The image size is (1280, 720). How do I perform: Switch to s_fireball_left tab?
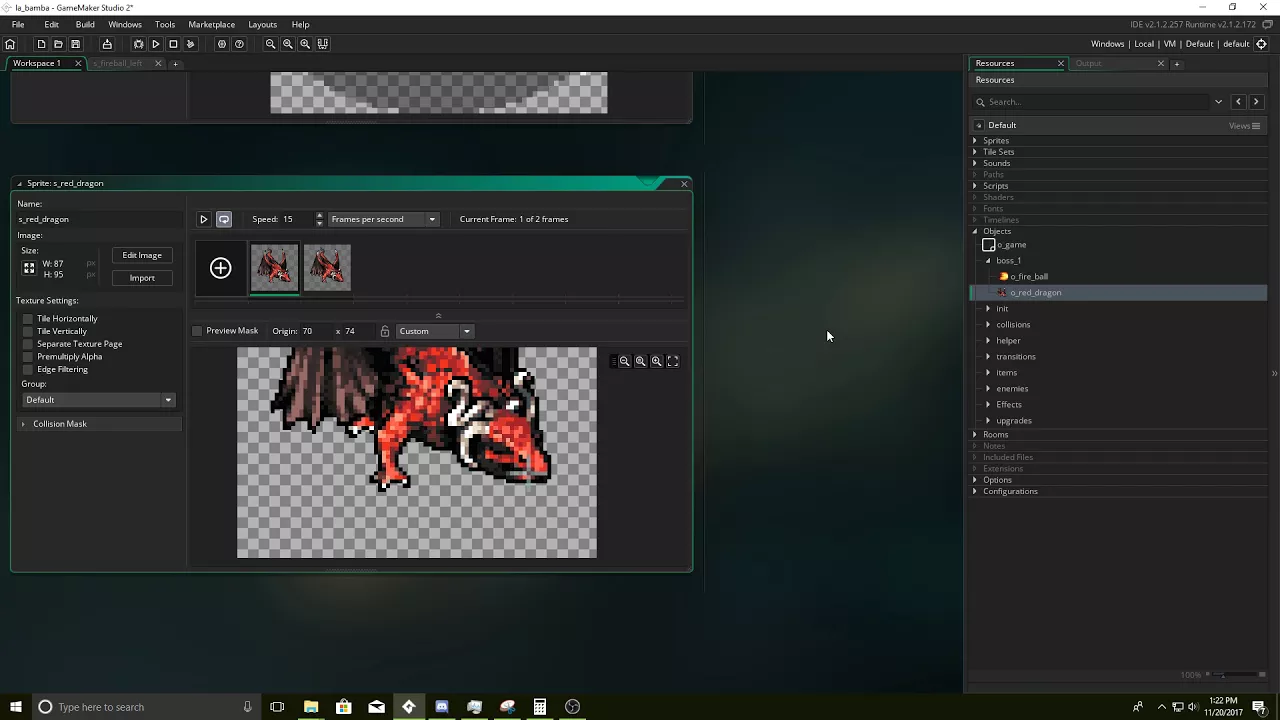118,63
